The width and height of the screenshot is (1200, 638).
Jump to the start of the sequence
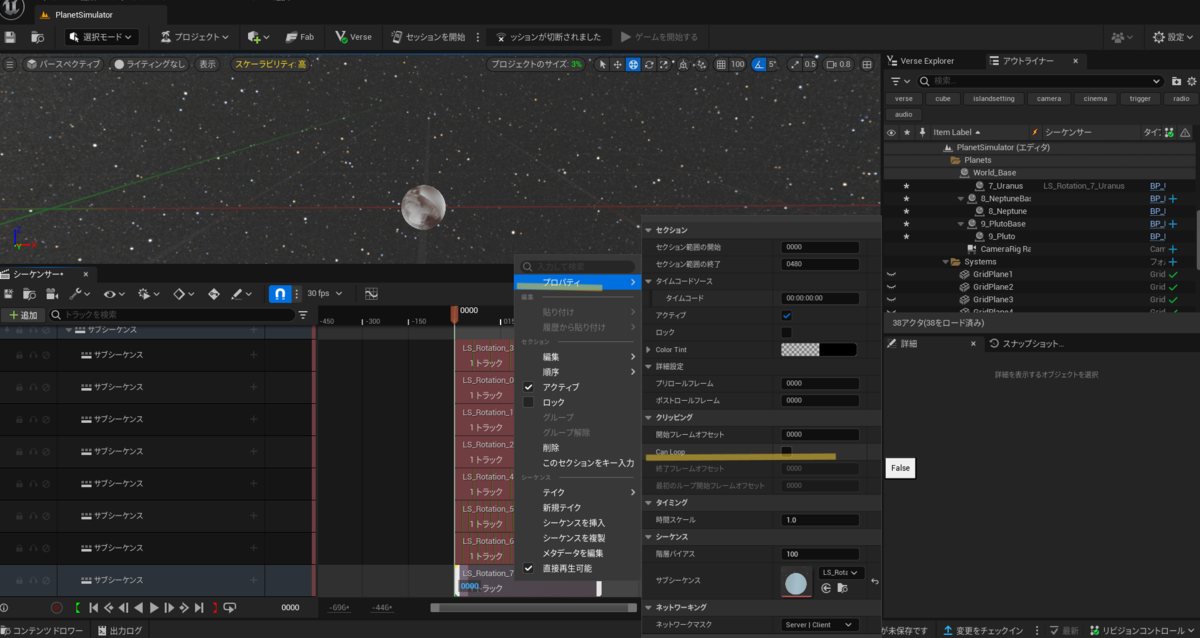tap(93, 607)
